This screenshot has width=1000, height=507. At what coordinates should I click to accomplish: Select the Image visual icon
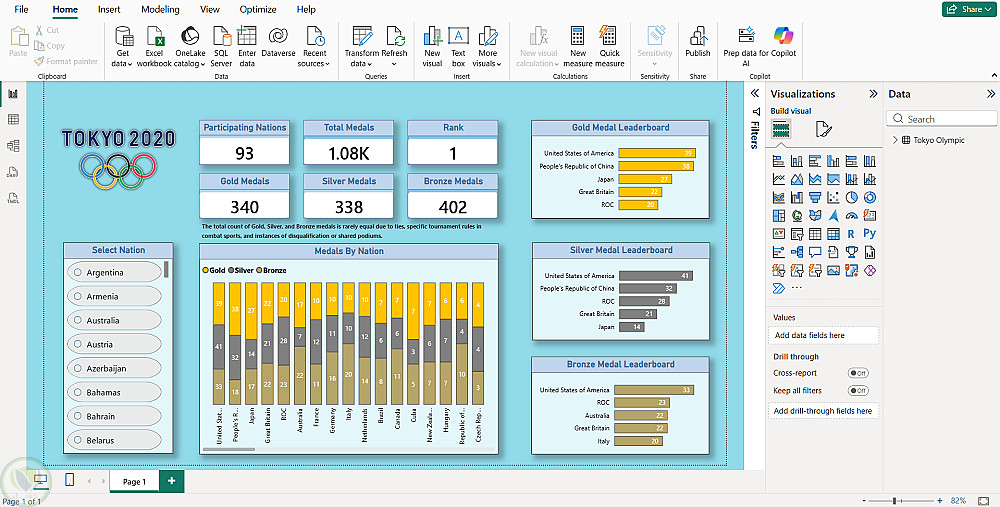pyautogui.click(x=833, y=270)
